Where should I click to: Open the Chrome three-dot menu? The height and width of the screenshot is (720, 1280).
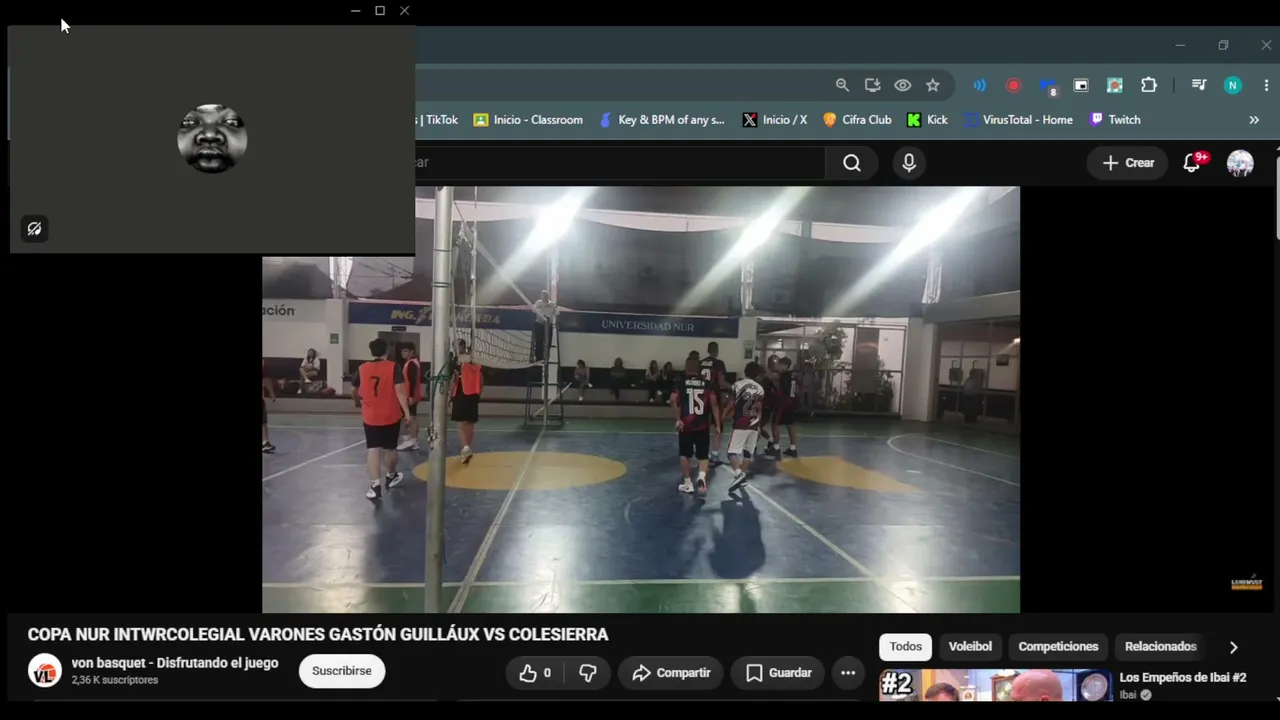tap(1266, 86)
